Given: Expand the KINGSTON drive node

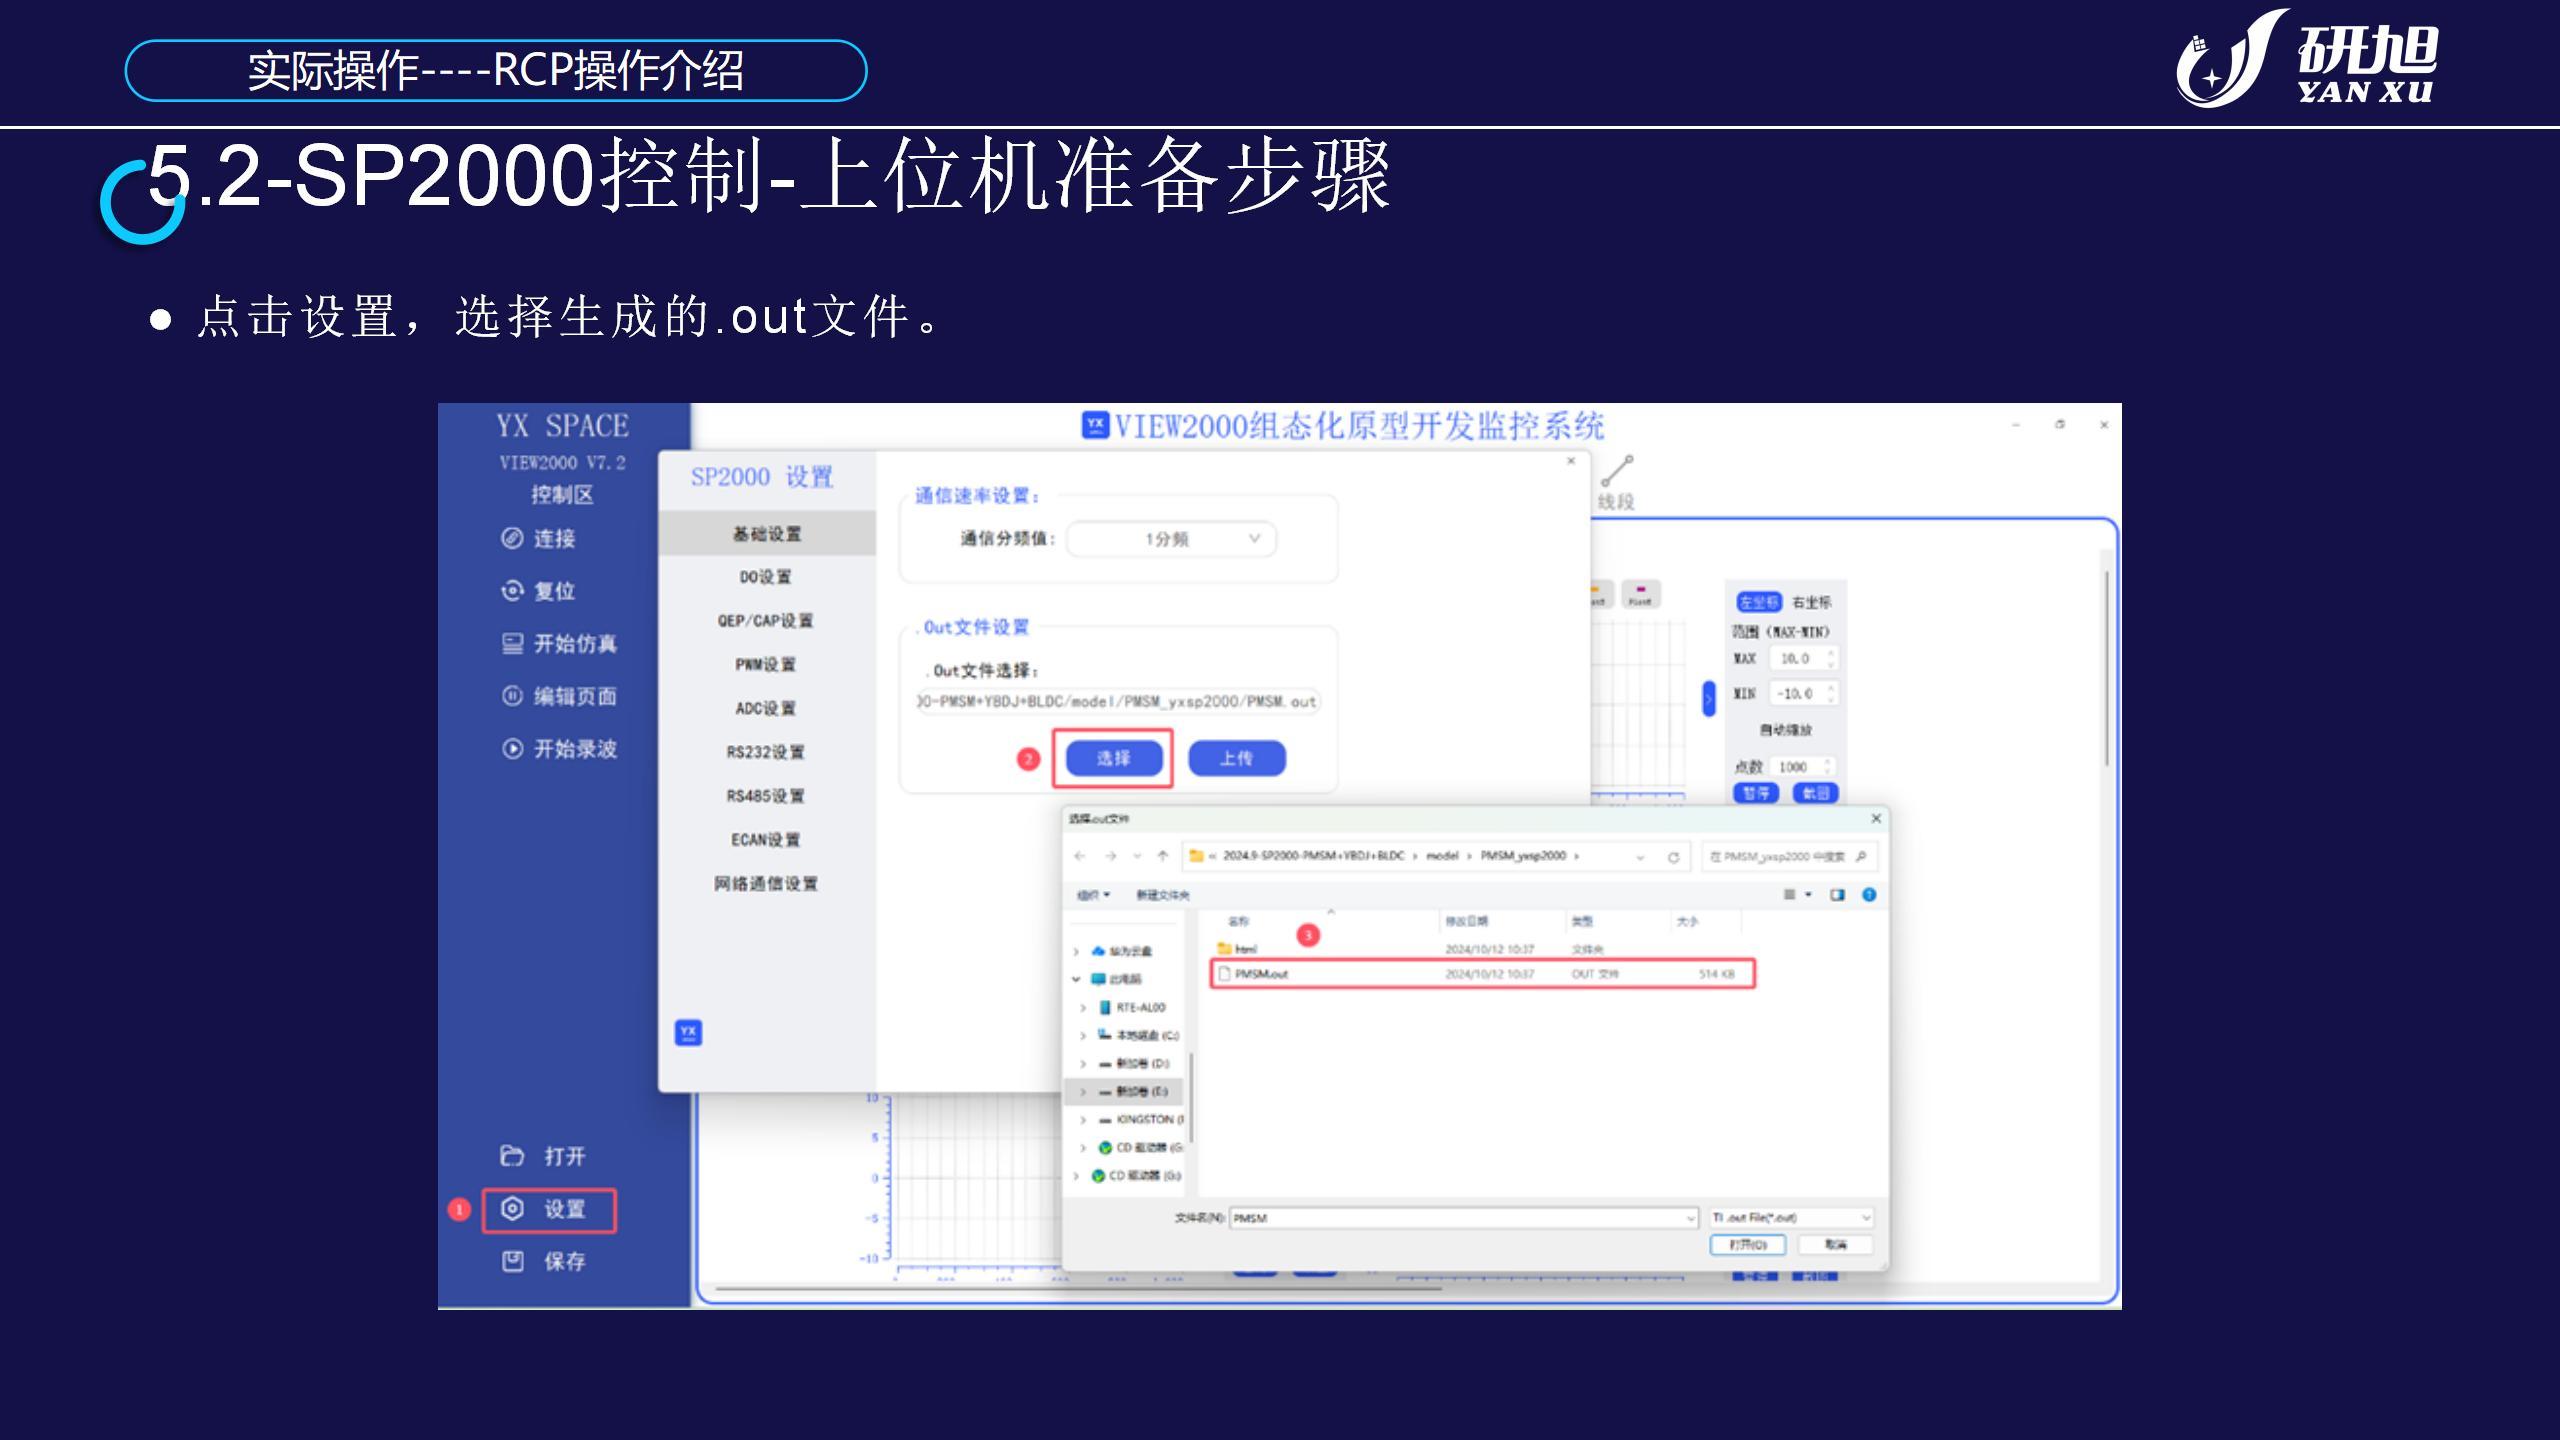Looking at the screenshot, I should (x=1083, y=1120).
